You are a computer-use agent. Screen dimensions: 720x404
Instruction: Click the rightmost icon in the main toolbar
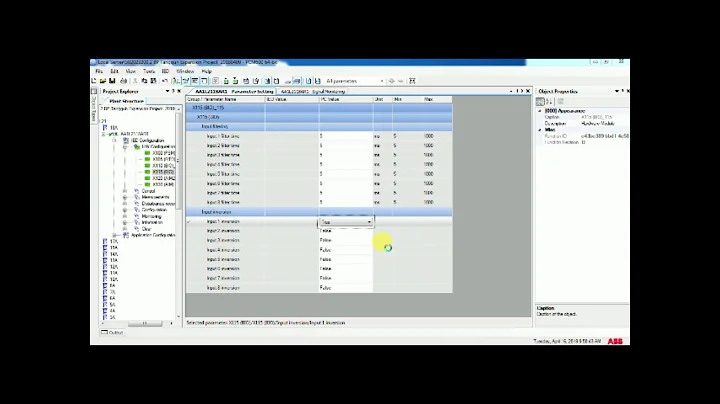point(412,81)
